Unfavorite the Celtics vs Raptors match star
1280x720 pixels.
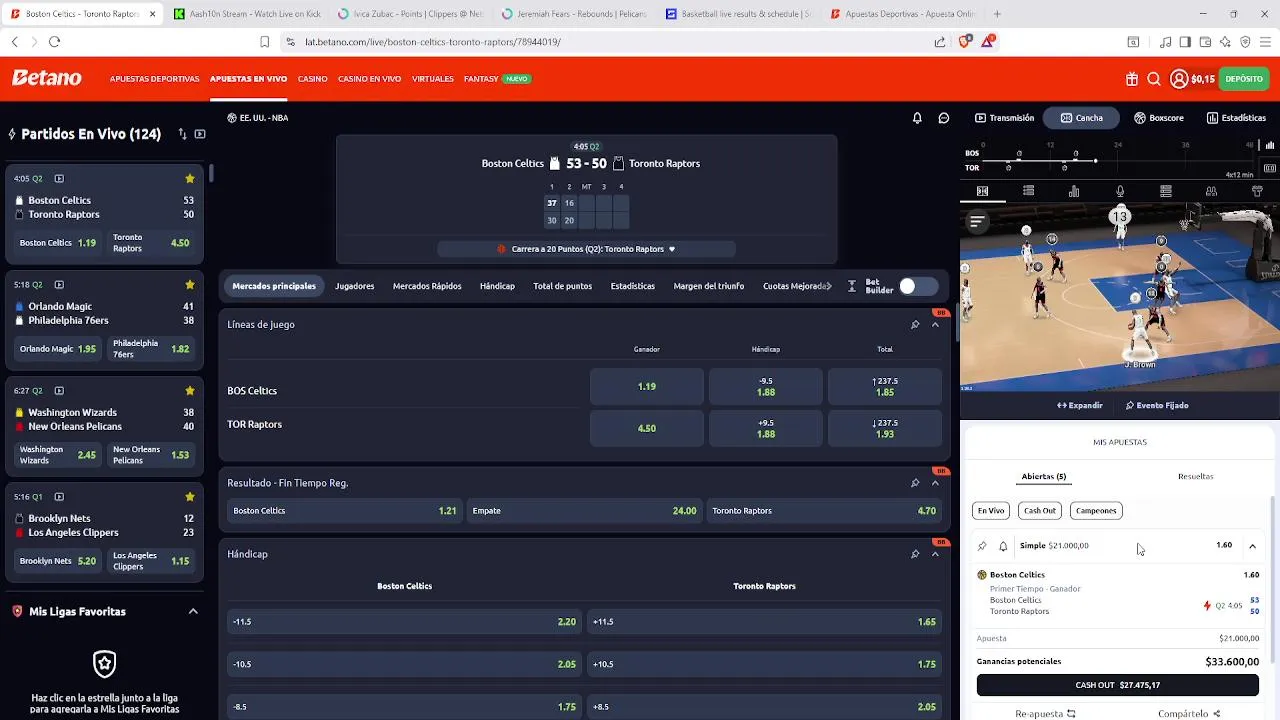click(190, 178)
